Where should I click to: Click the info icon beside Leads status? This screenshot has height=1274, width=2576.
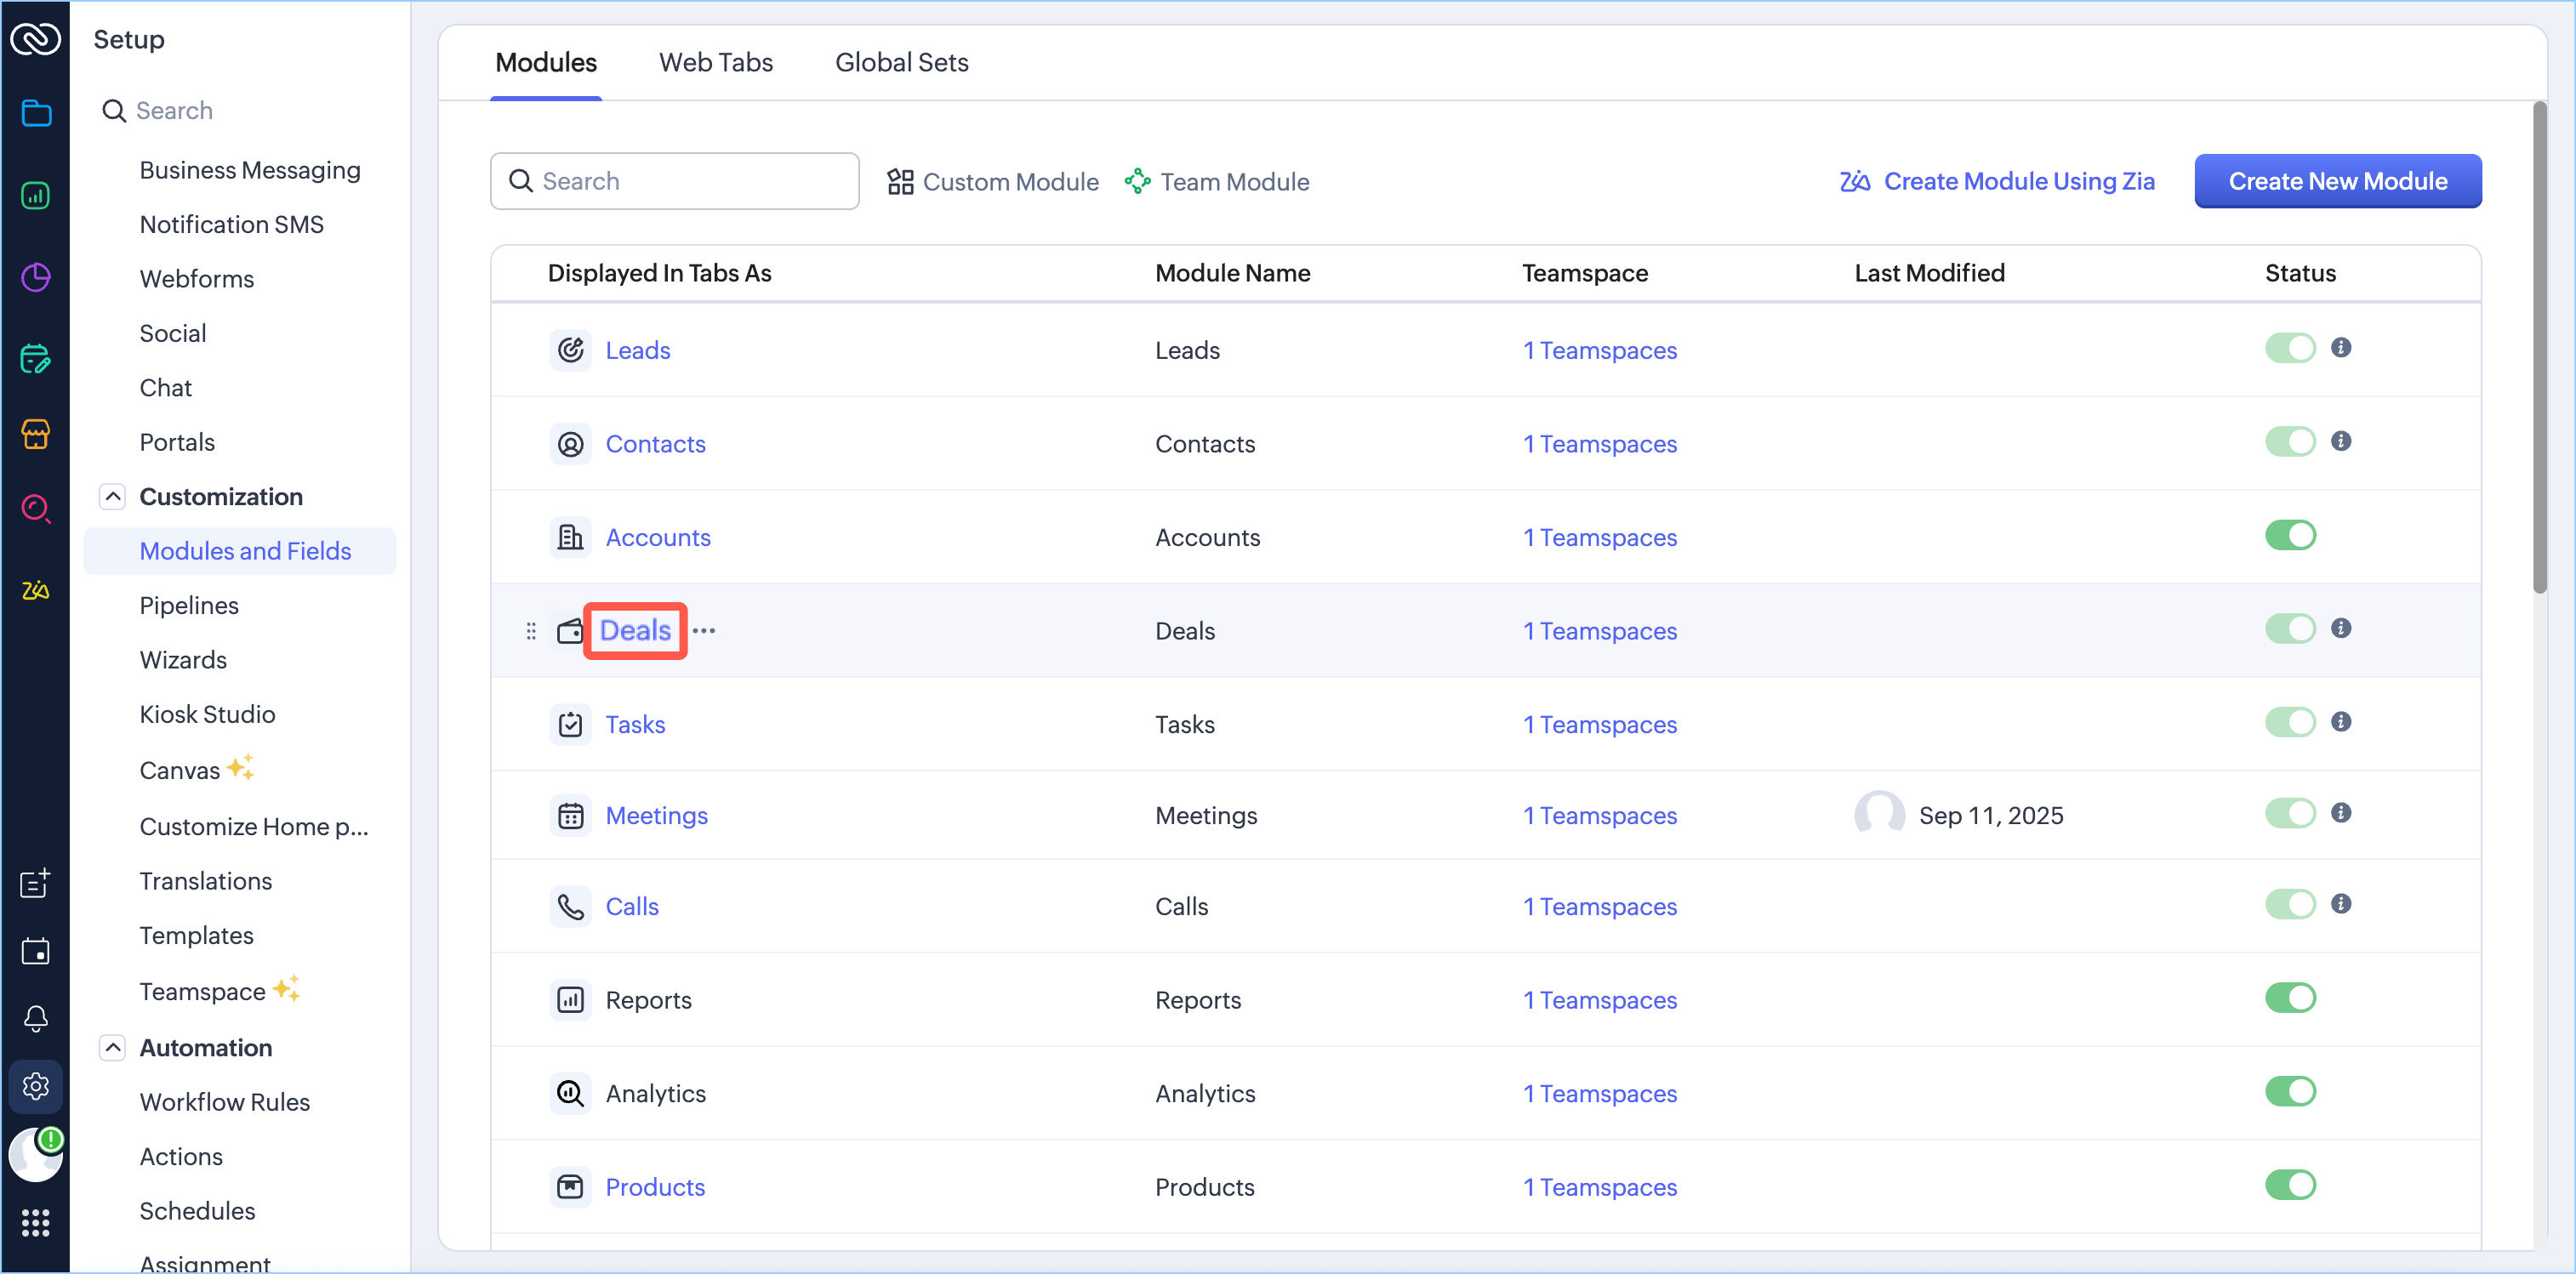tap(2340, 347)
